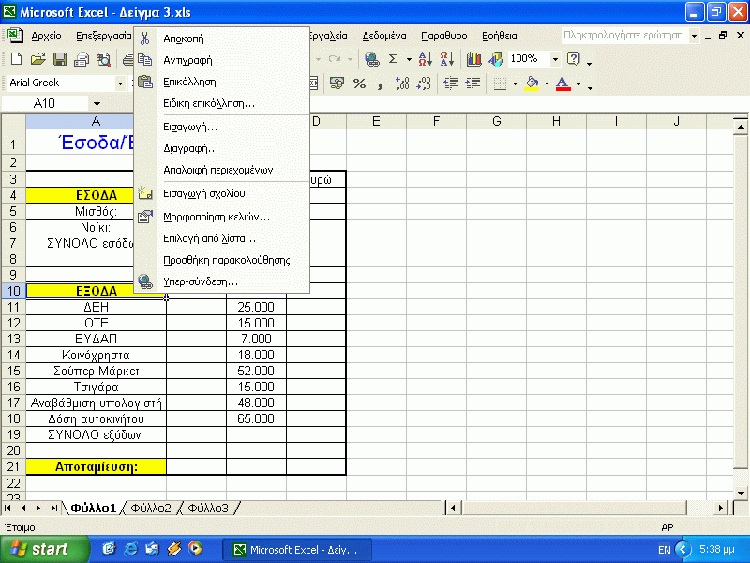Choose Προσθήκη παρακολούθησης entry
This screenshot has height=563, width=750.
pyautogui.click(x=221, y=260)
